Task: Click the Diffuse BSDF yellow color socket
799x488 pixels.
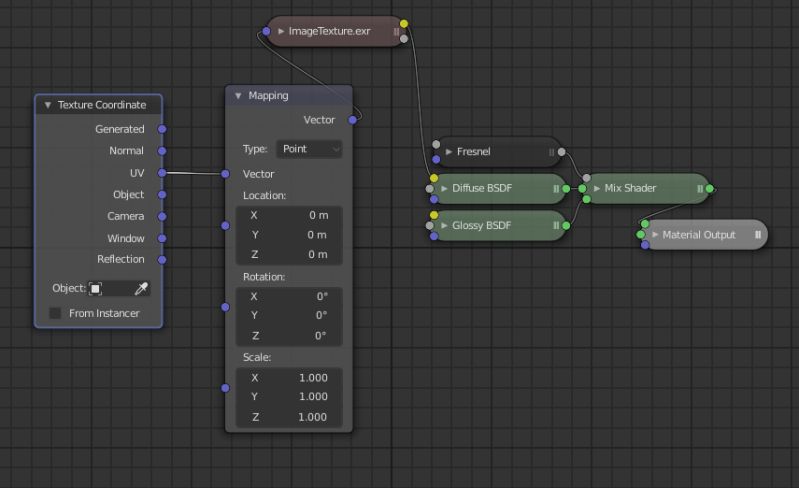Action: (x=434, y=178)
